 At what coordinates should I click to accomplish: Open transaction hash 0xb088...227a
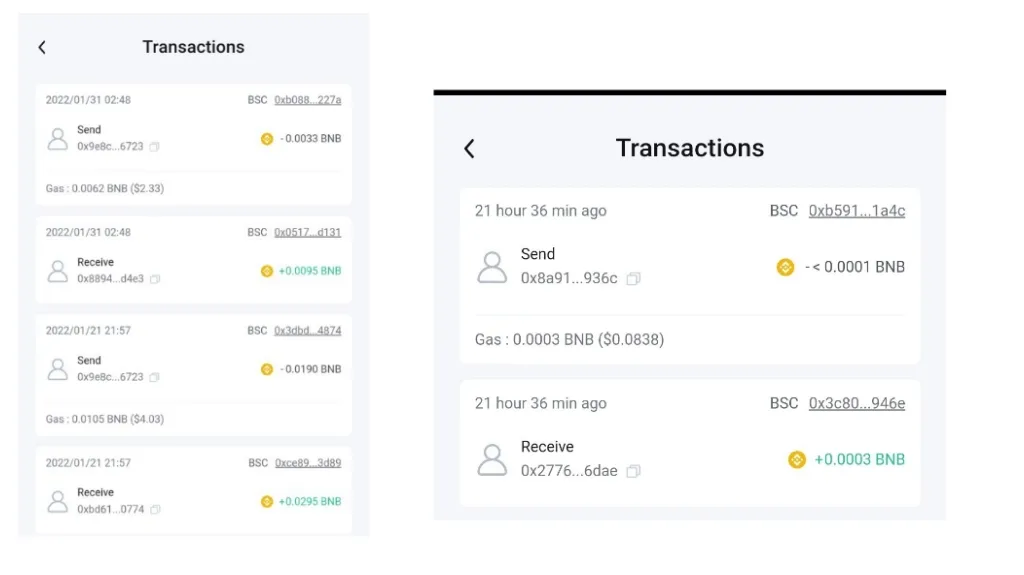(x=308, y=100)
